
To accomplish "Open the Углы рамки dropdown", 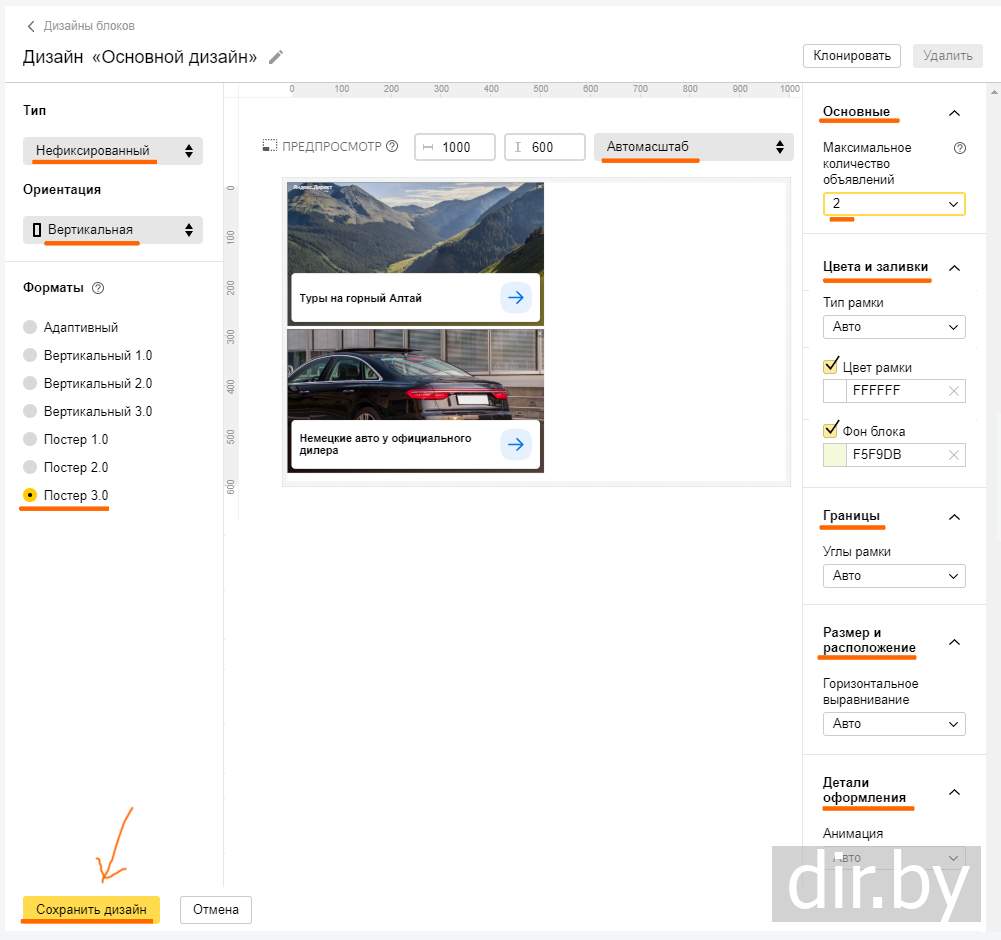I will [894, 576].
